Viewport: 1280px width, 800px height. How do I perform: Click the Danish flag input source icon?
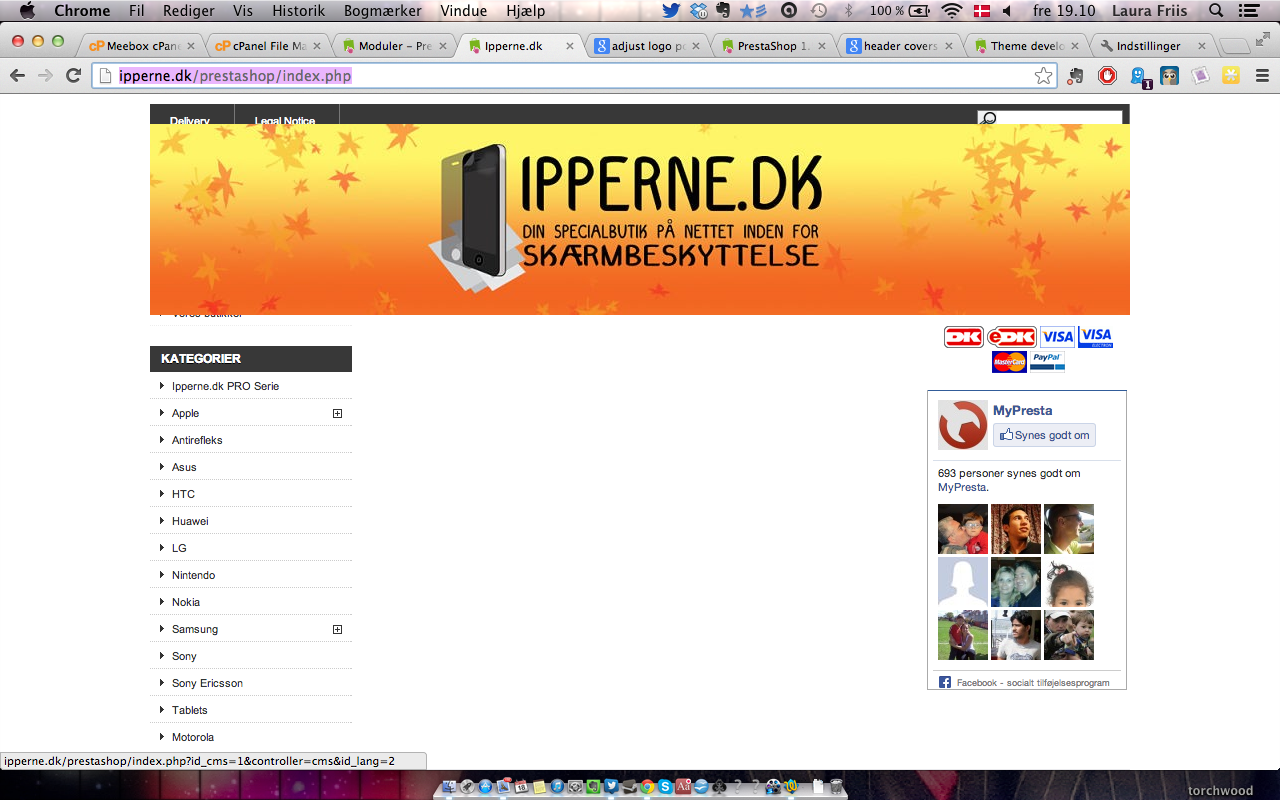pos(982,11)
